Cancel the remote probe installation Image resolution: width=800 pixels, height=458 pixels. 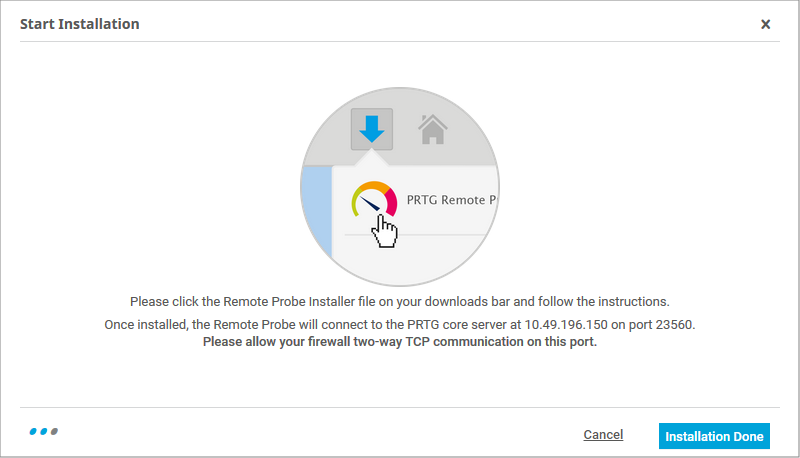603,435
